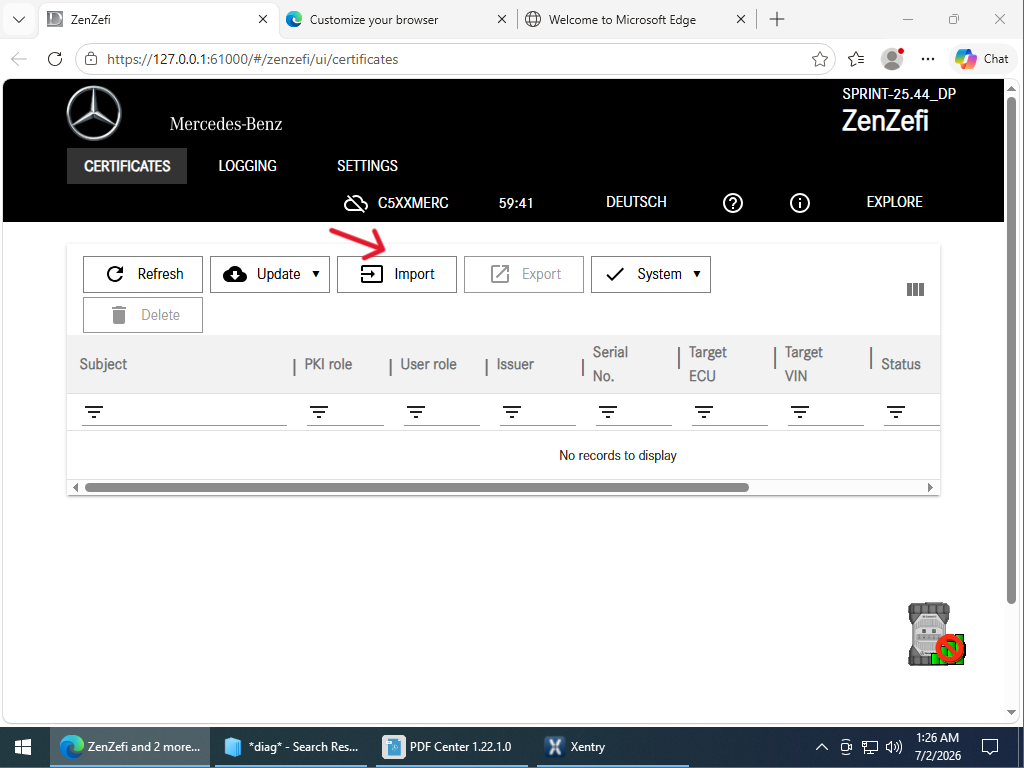Open the browser profile icon

[x=892, y=59]
